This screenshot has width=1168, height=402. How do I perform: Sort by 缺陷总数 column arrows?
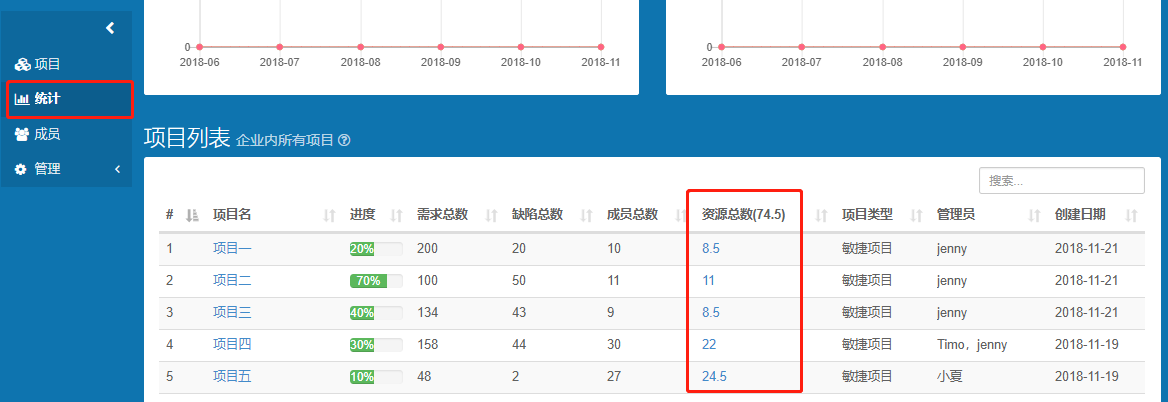[585, 215]
